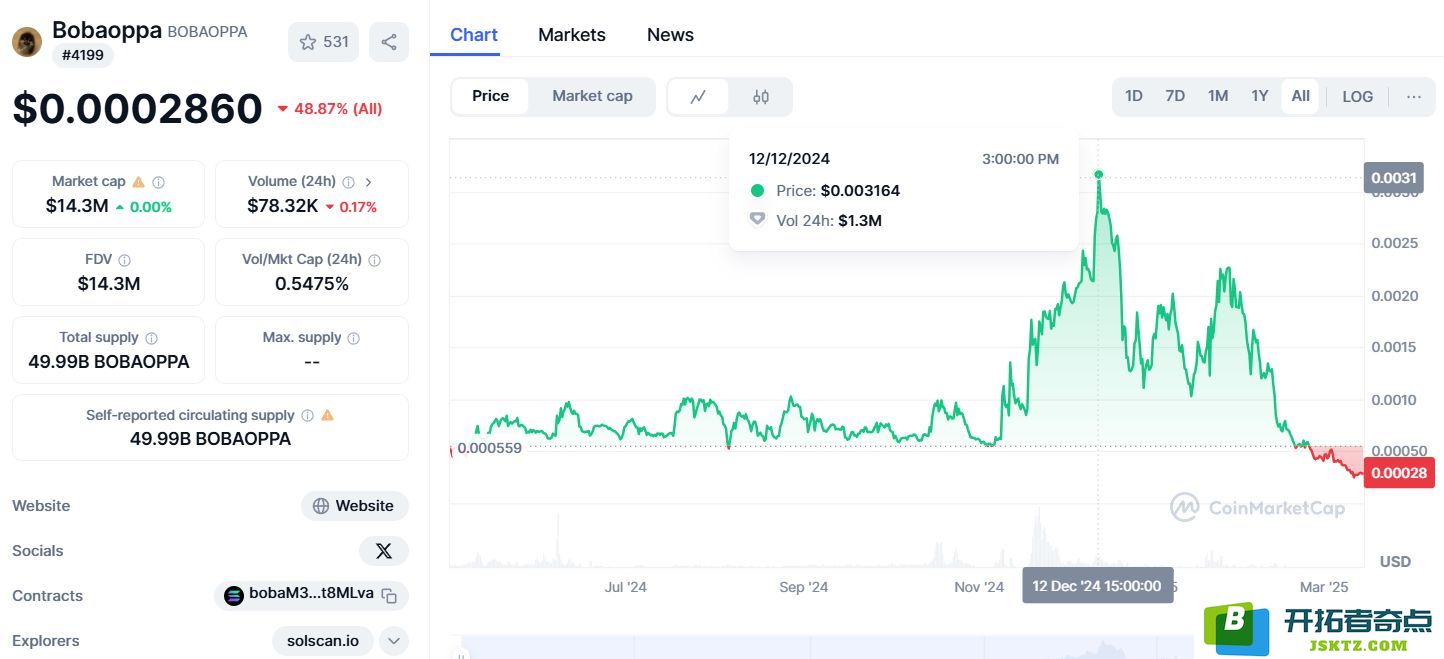The width and height of the screenshot is (1444, 659).
Task: Open the X social link
Action: (384, 551)
